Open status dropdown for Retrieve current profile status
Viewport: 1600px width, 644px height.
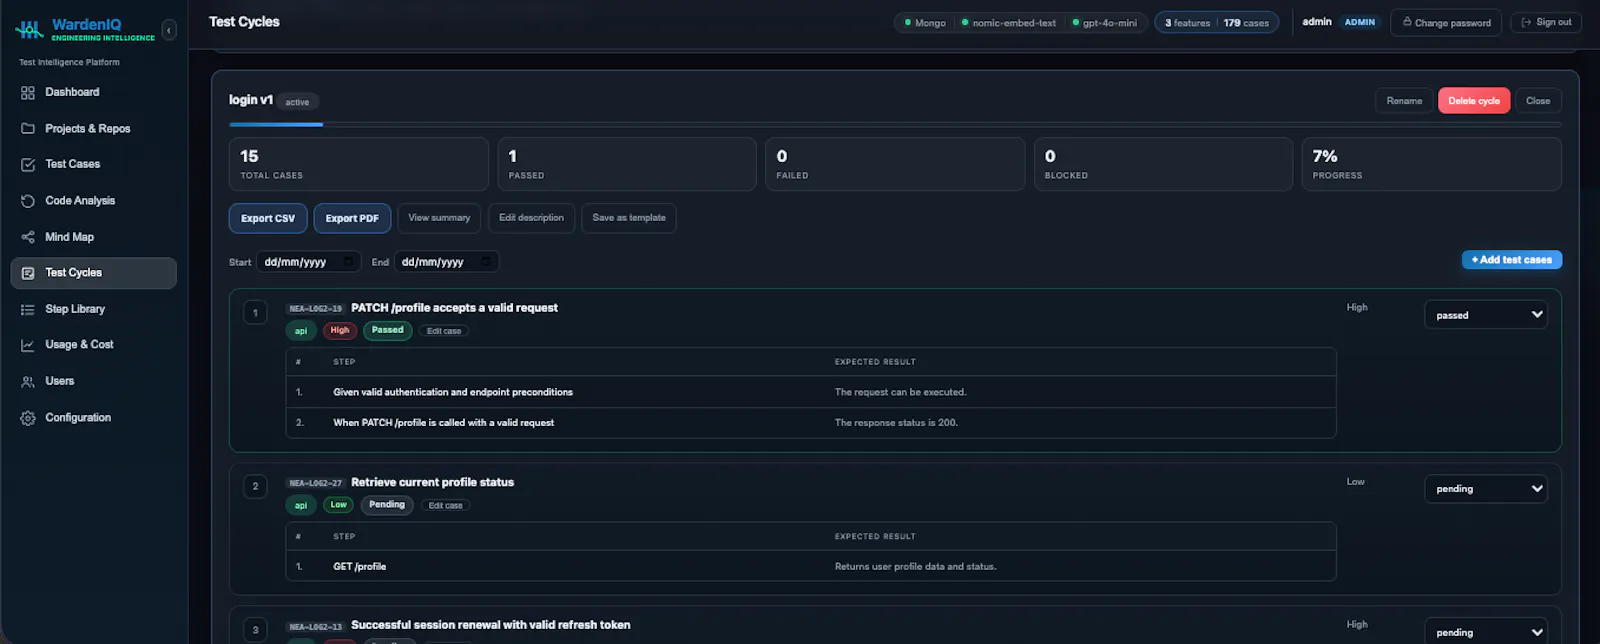[1486, 489]
